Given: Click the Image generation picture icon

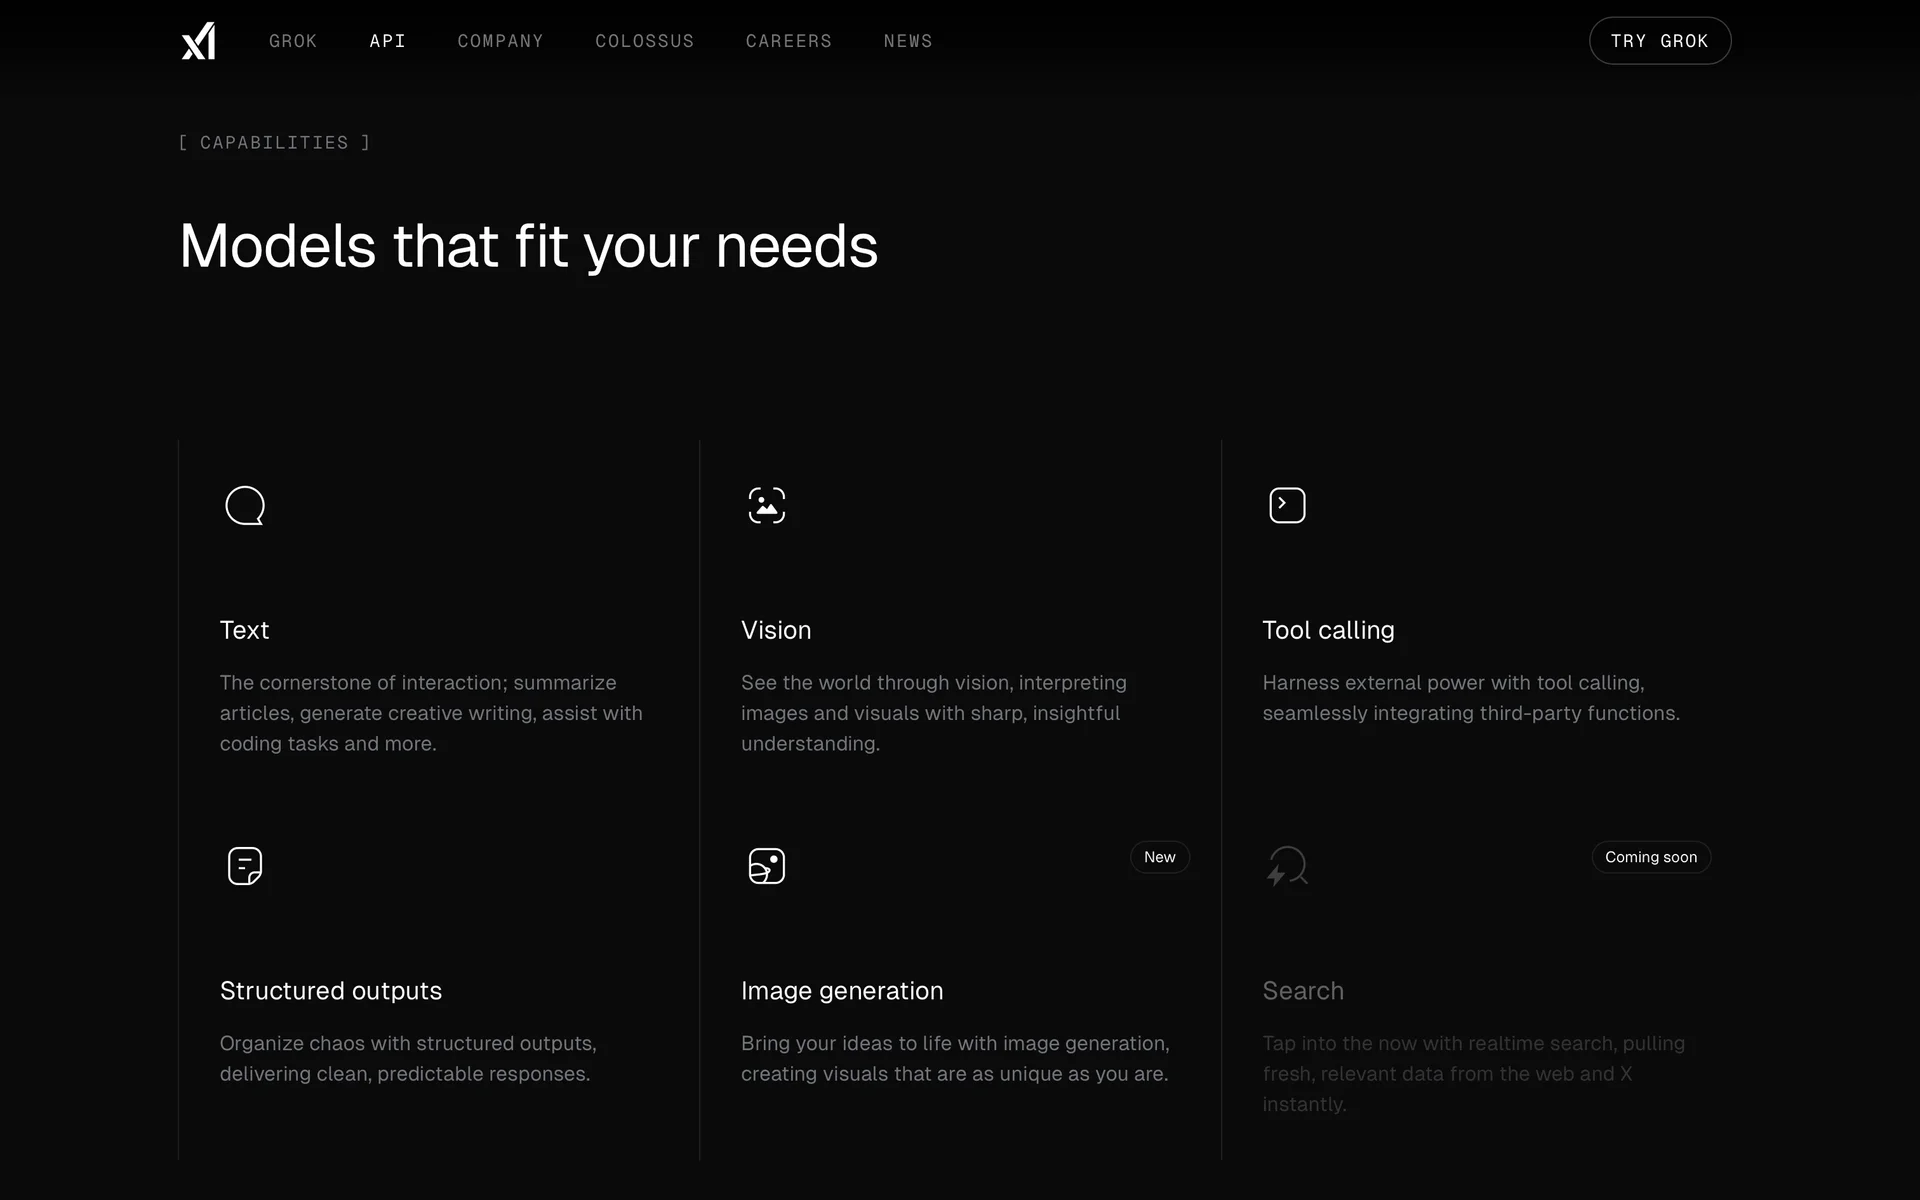Looking at the screenshot, I should (766, 866).
